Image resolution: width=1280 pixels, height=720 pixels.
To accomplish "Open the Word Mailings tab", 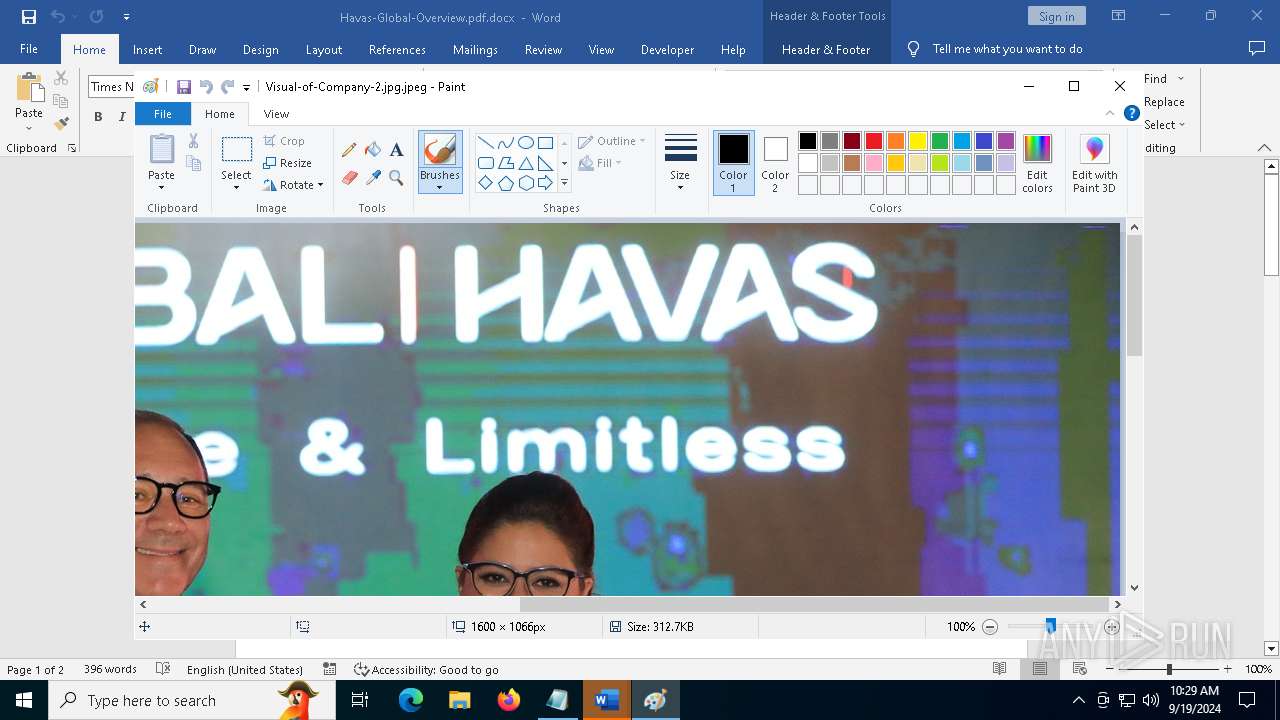I will click(x=475, y=49).
